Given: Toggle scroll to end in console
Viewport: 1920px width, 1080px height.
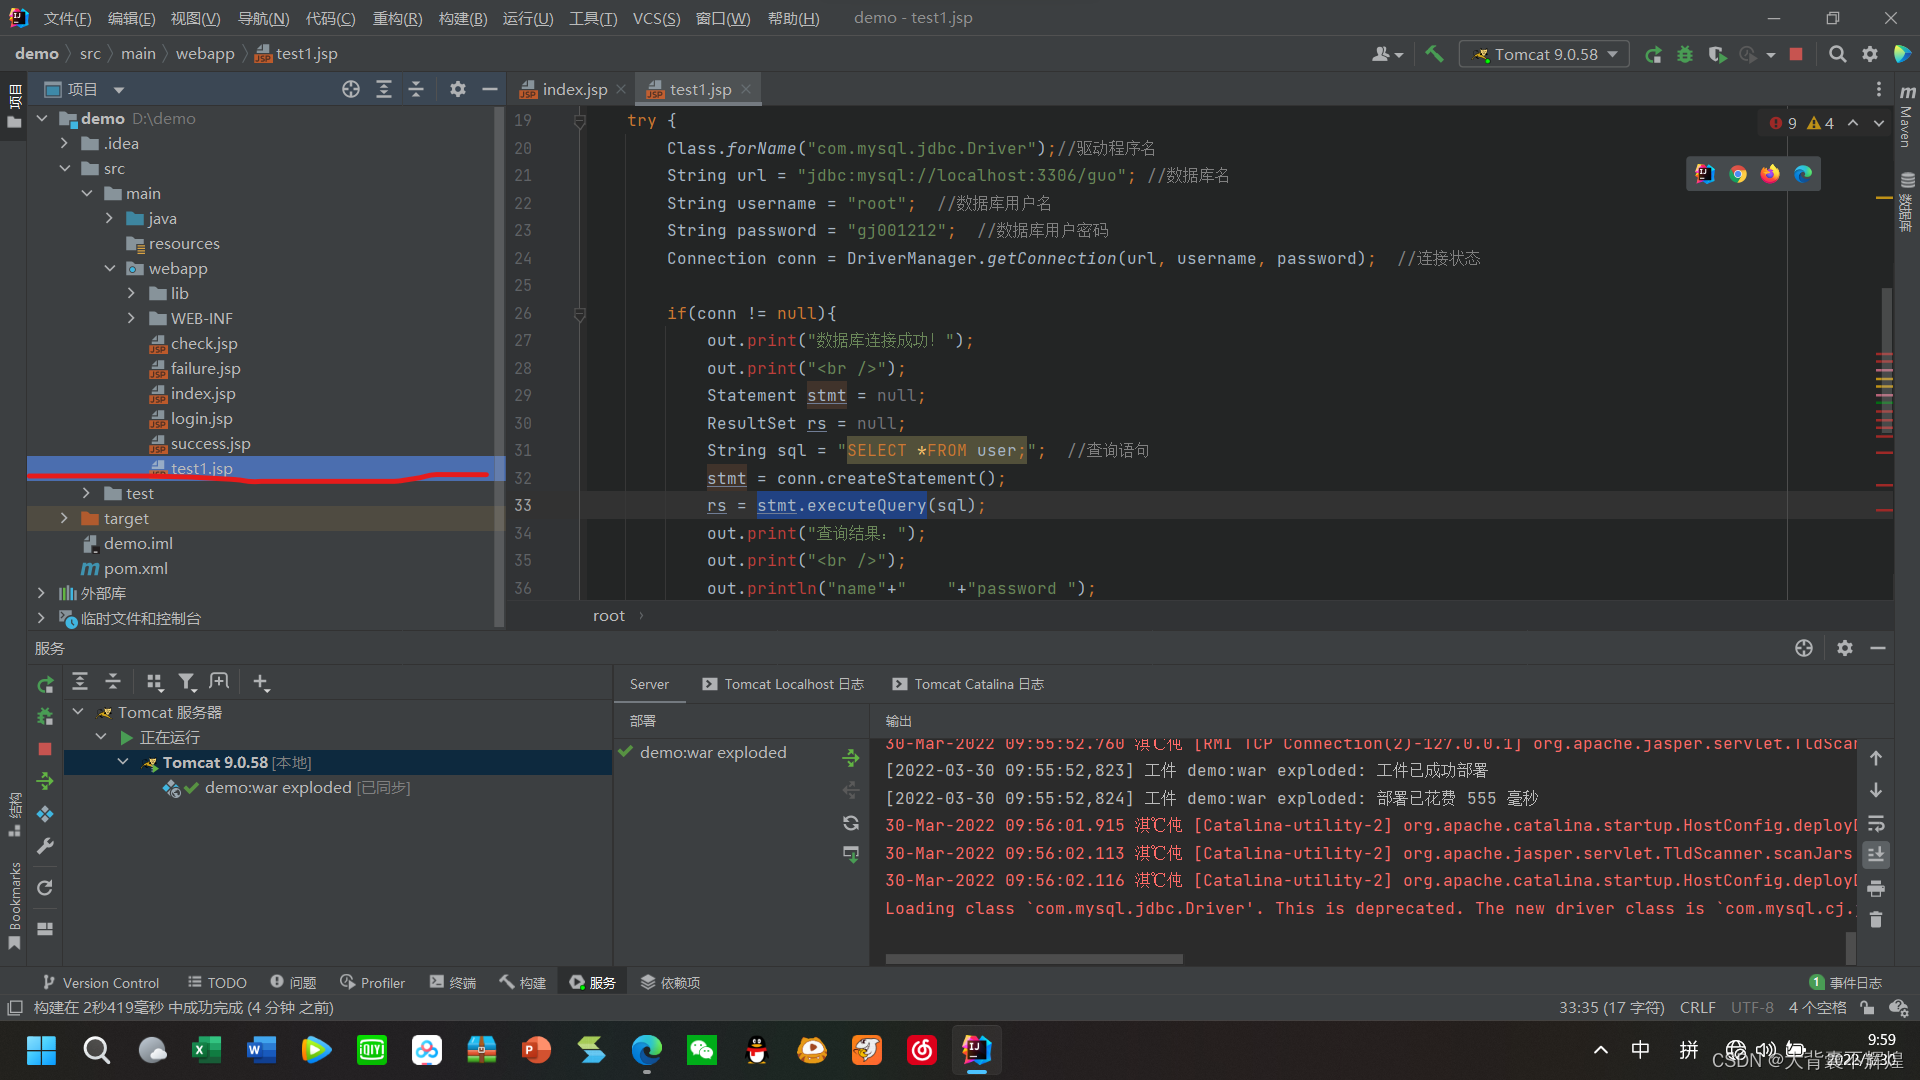Looking at the screenshot, I should pyautogui.click(x=1876, y=855).
